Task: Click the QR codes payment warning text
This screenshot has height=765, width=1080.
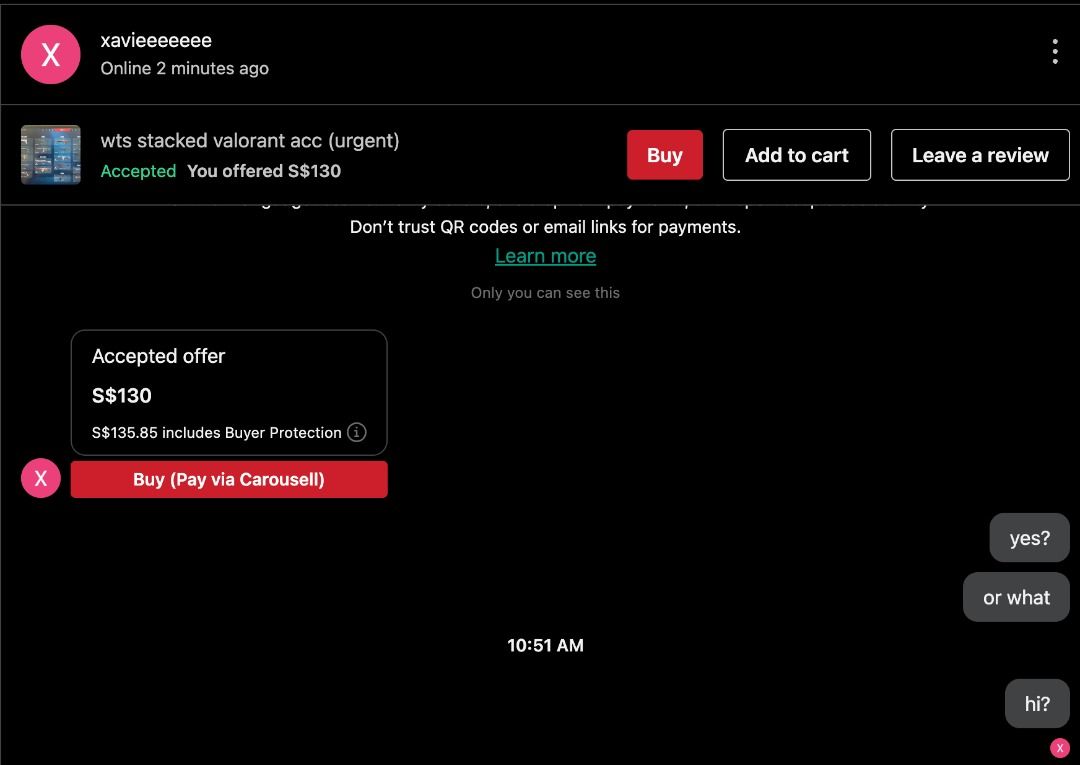Action: click(x=546, y=227)
